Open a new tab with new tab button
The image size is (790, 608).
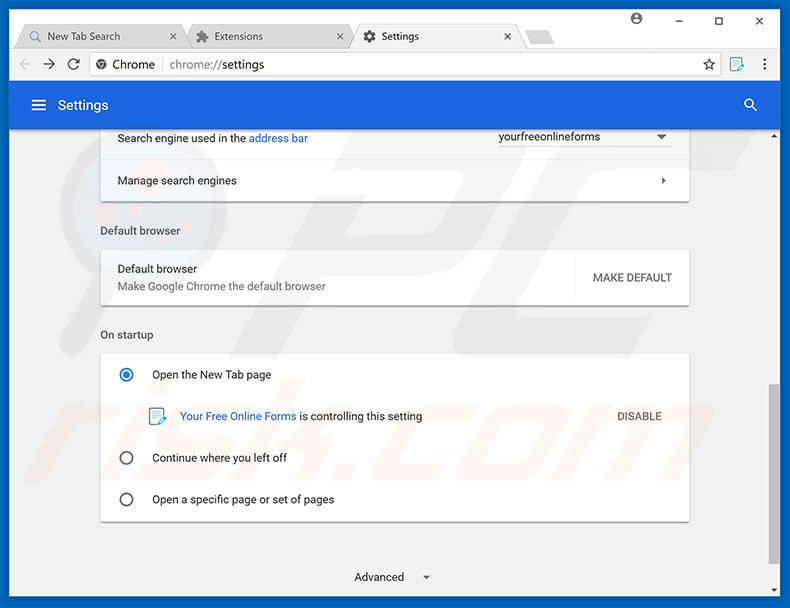539,37
